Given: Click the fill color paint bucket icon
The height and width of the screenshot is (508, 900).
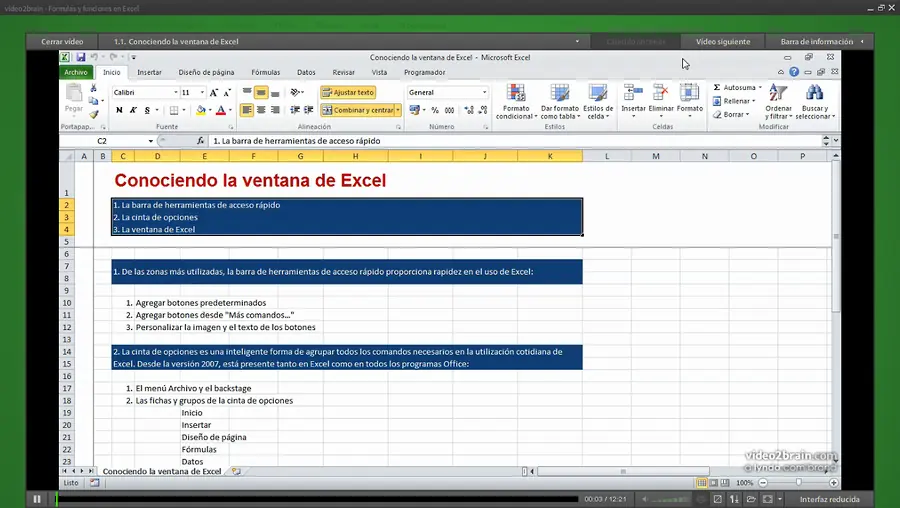Looking at the screenshot, I should coord(201,110).
